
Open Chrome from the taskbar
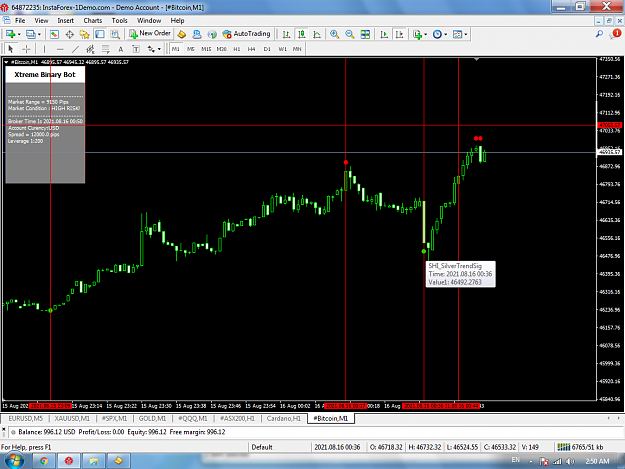[44, 461]
